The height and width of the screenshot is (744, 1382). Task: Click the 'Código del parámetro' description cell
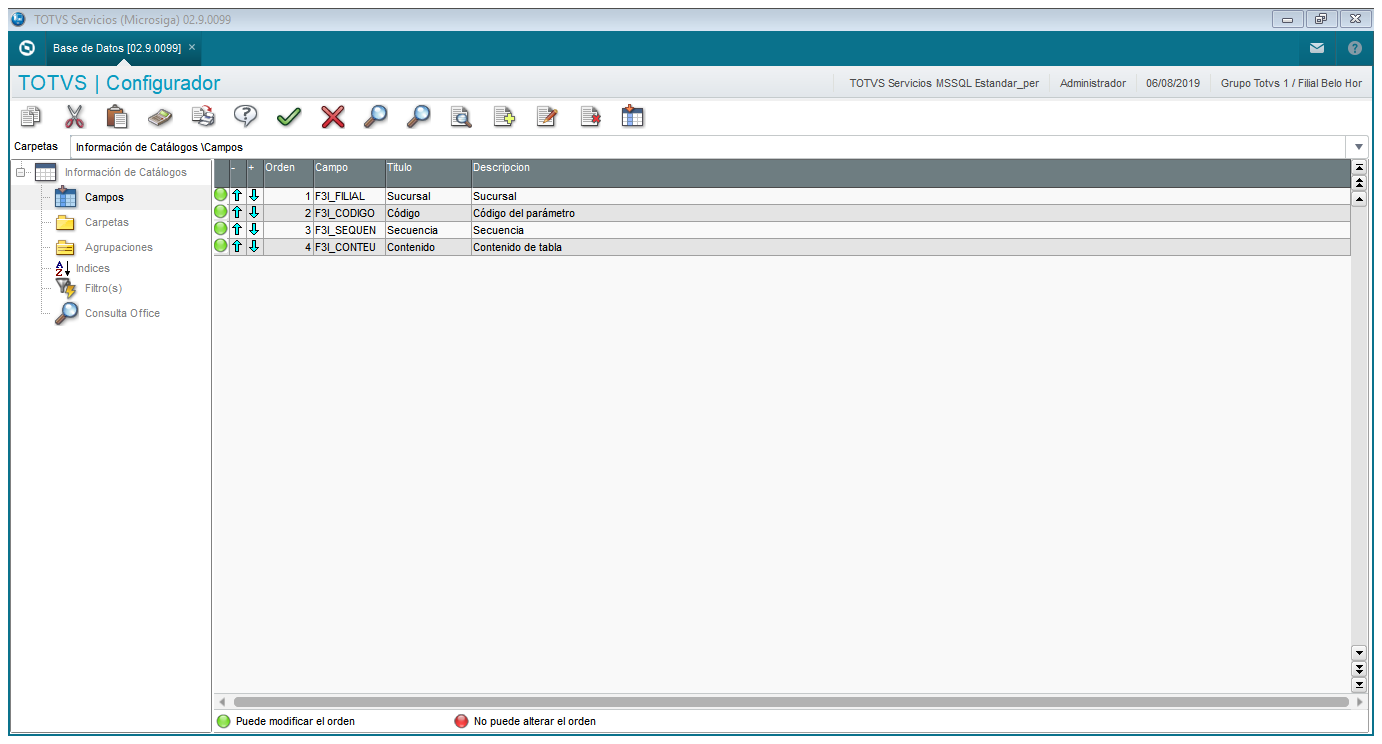tap(910, 213)
